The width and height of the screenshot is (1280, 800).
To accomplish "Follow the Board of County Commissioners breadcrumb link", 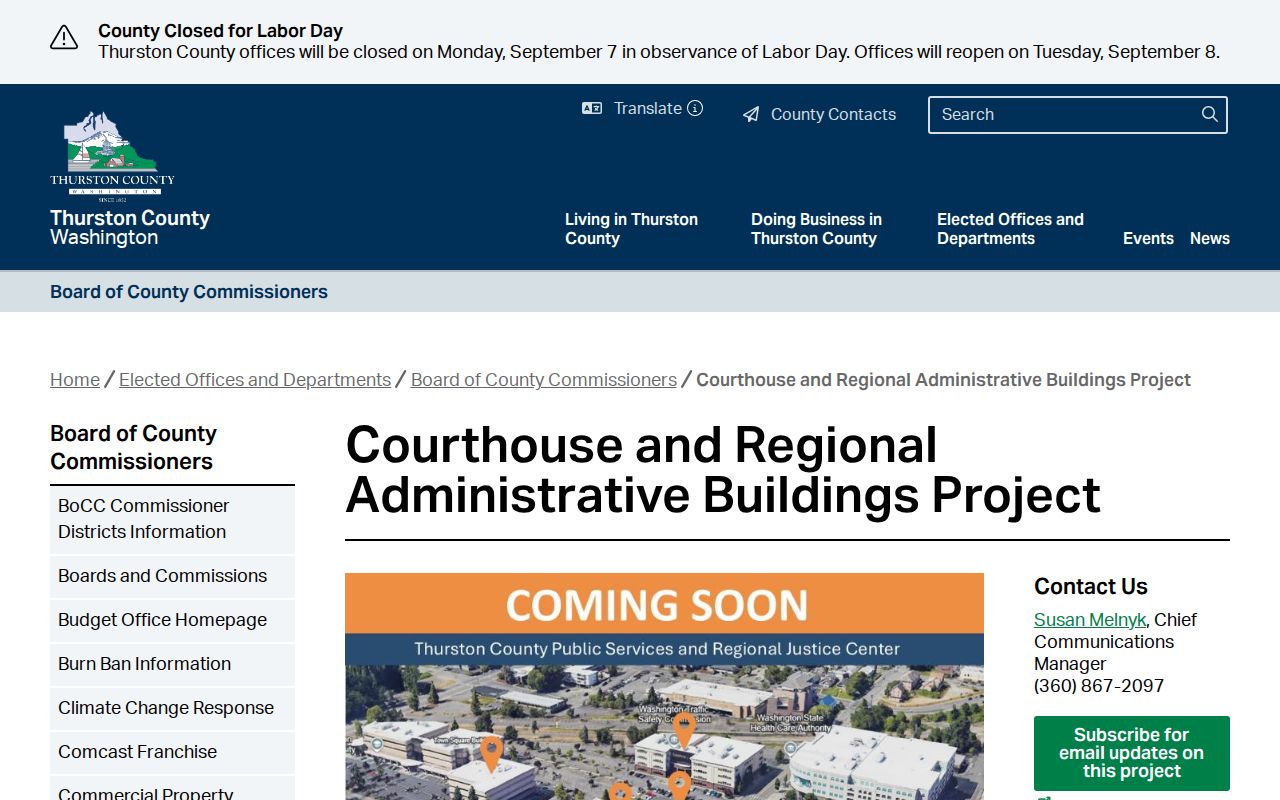I will pyautogui.click(x=544, y=380).
